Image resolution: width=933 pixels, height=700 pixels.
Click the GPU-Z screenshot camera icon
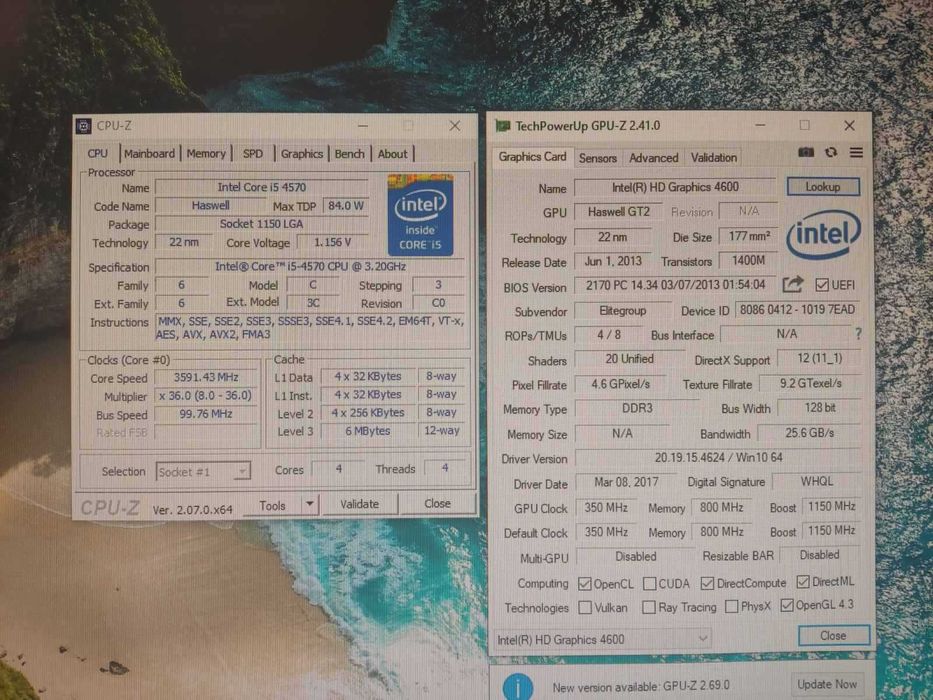pos(806,152)
